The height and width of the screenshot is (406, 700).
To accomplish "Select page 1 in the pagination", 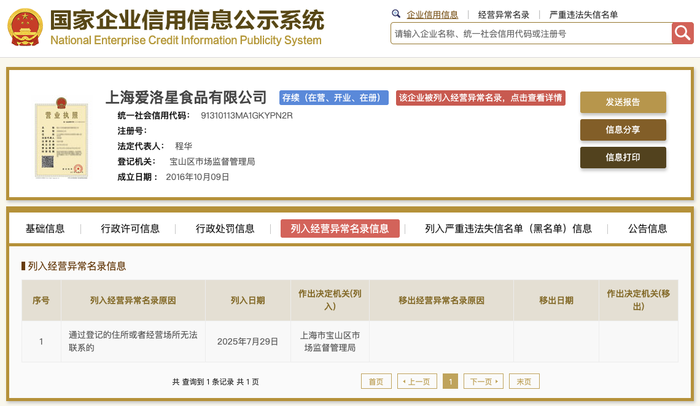I will point(450,381).
